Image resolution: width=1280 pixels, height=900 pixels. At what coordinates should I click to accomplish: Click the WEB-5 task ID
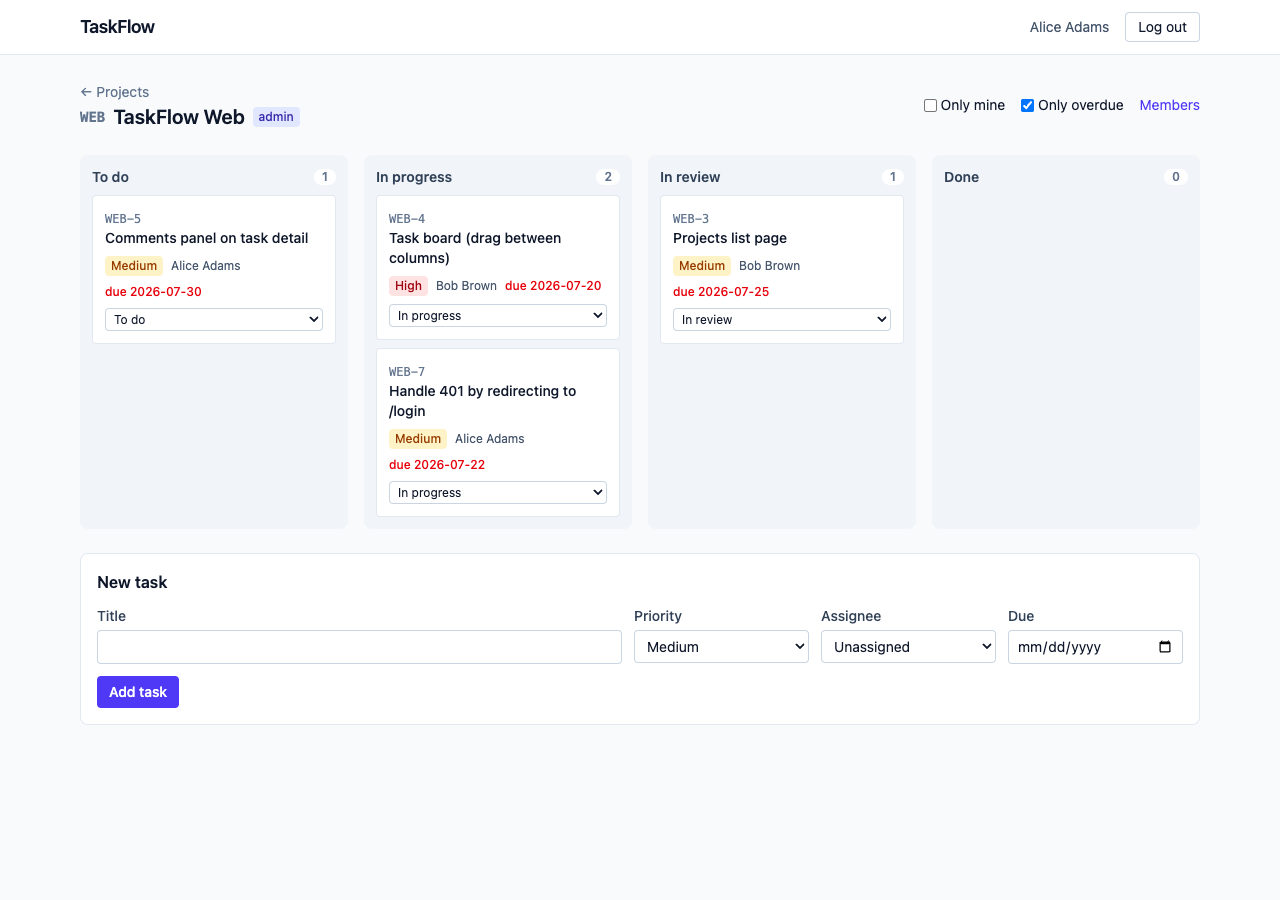click(123, 219)
